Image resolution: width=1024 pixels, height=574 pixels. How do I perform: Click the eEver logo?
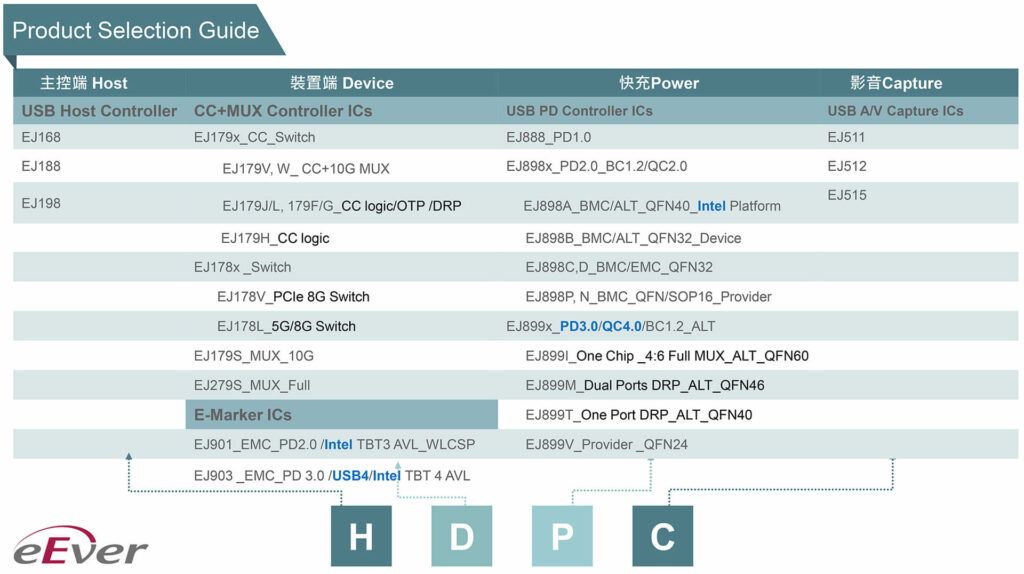point(80,545)
